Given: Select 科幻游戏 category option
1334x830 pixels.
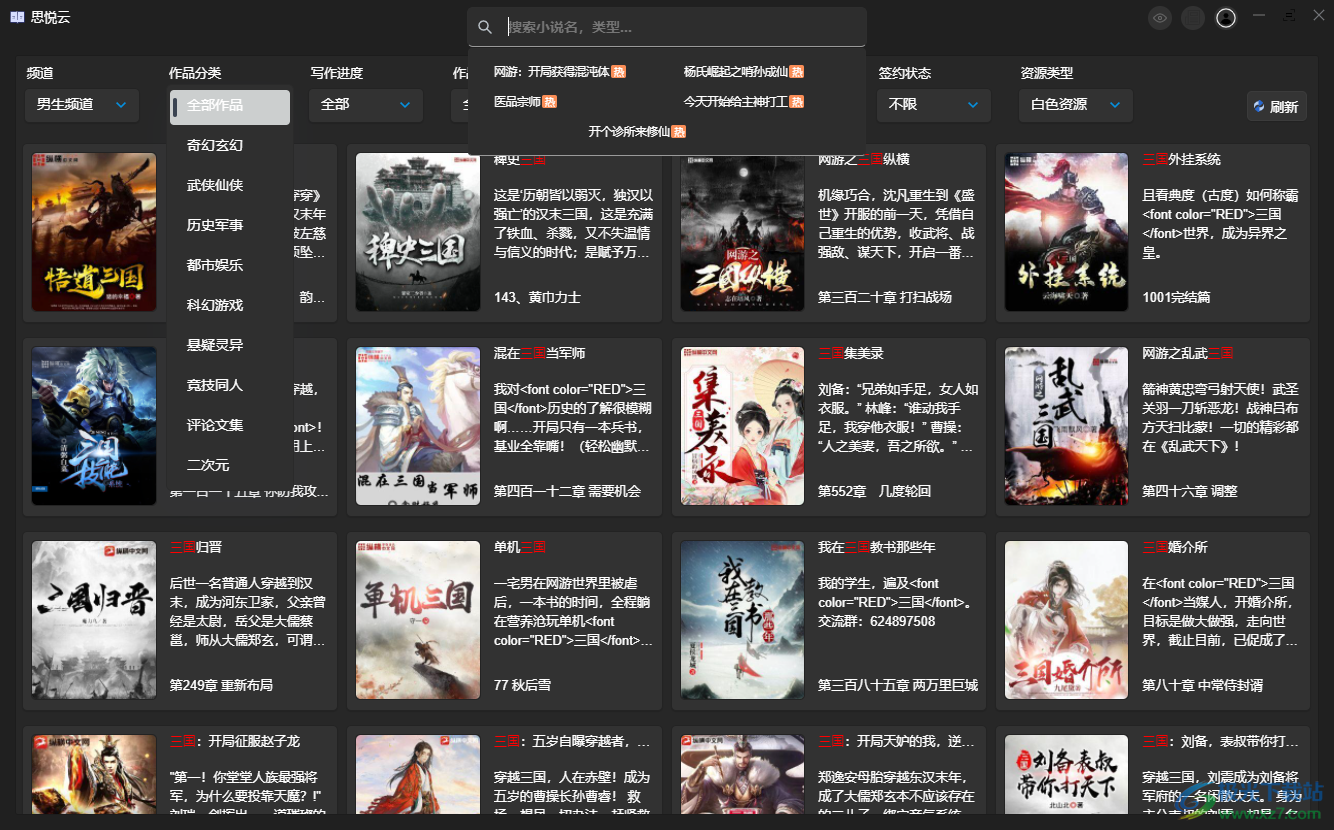Looking at the screenshot, I should click(230, 305).
